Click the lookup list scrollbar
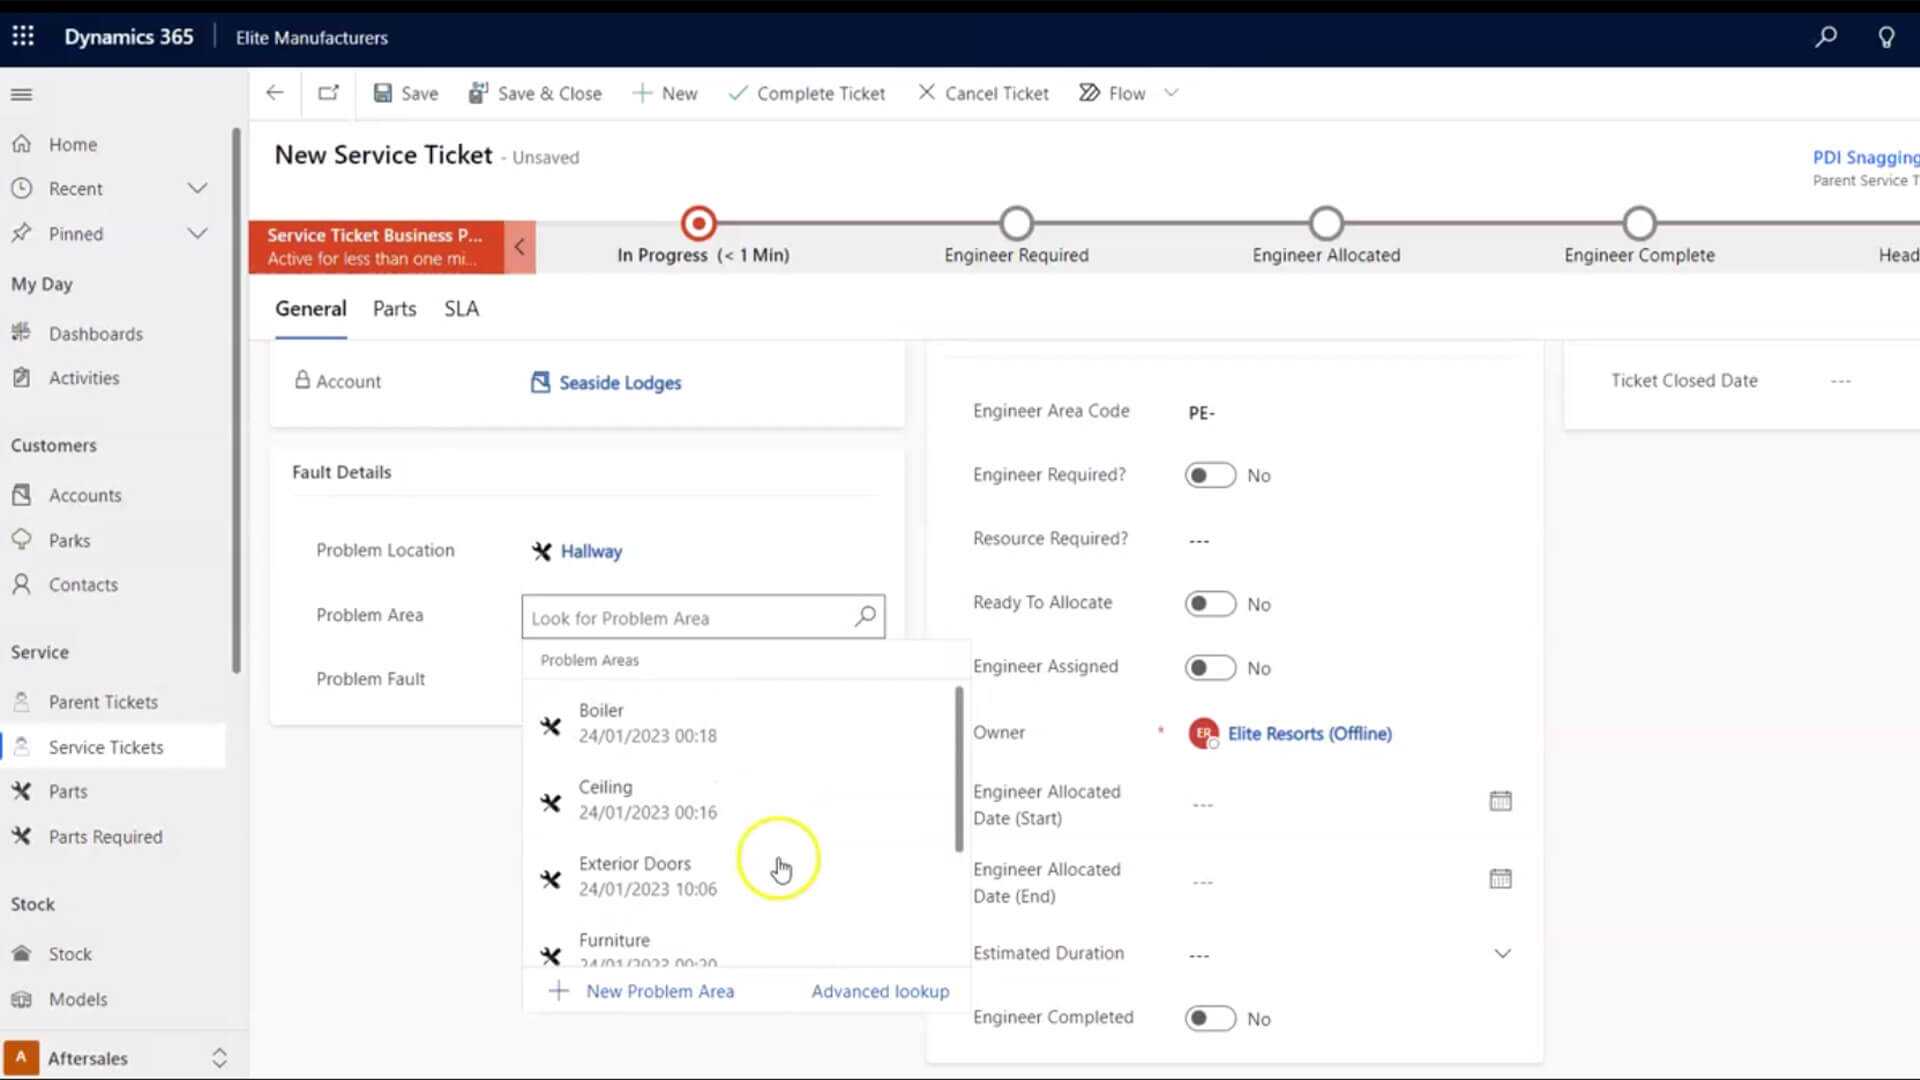Image resolution: width=1920 pixels, height=1080 pixels. click(x=959, y=768)
